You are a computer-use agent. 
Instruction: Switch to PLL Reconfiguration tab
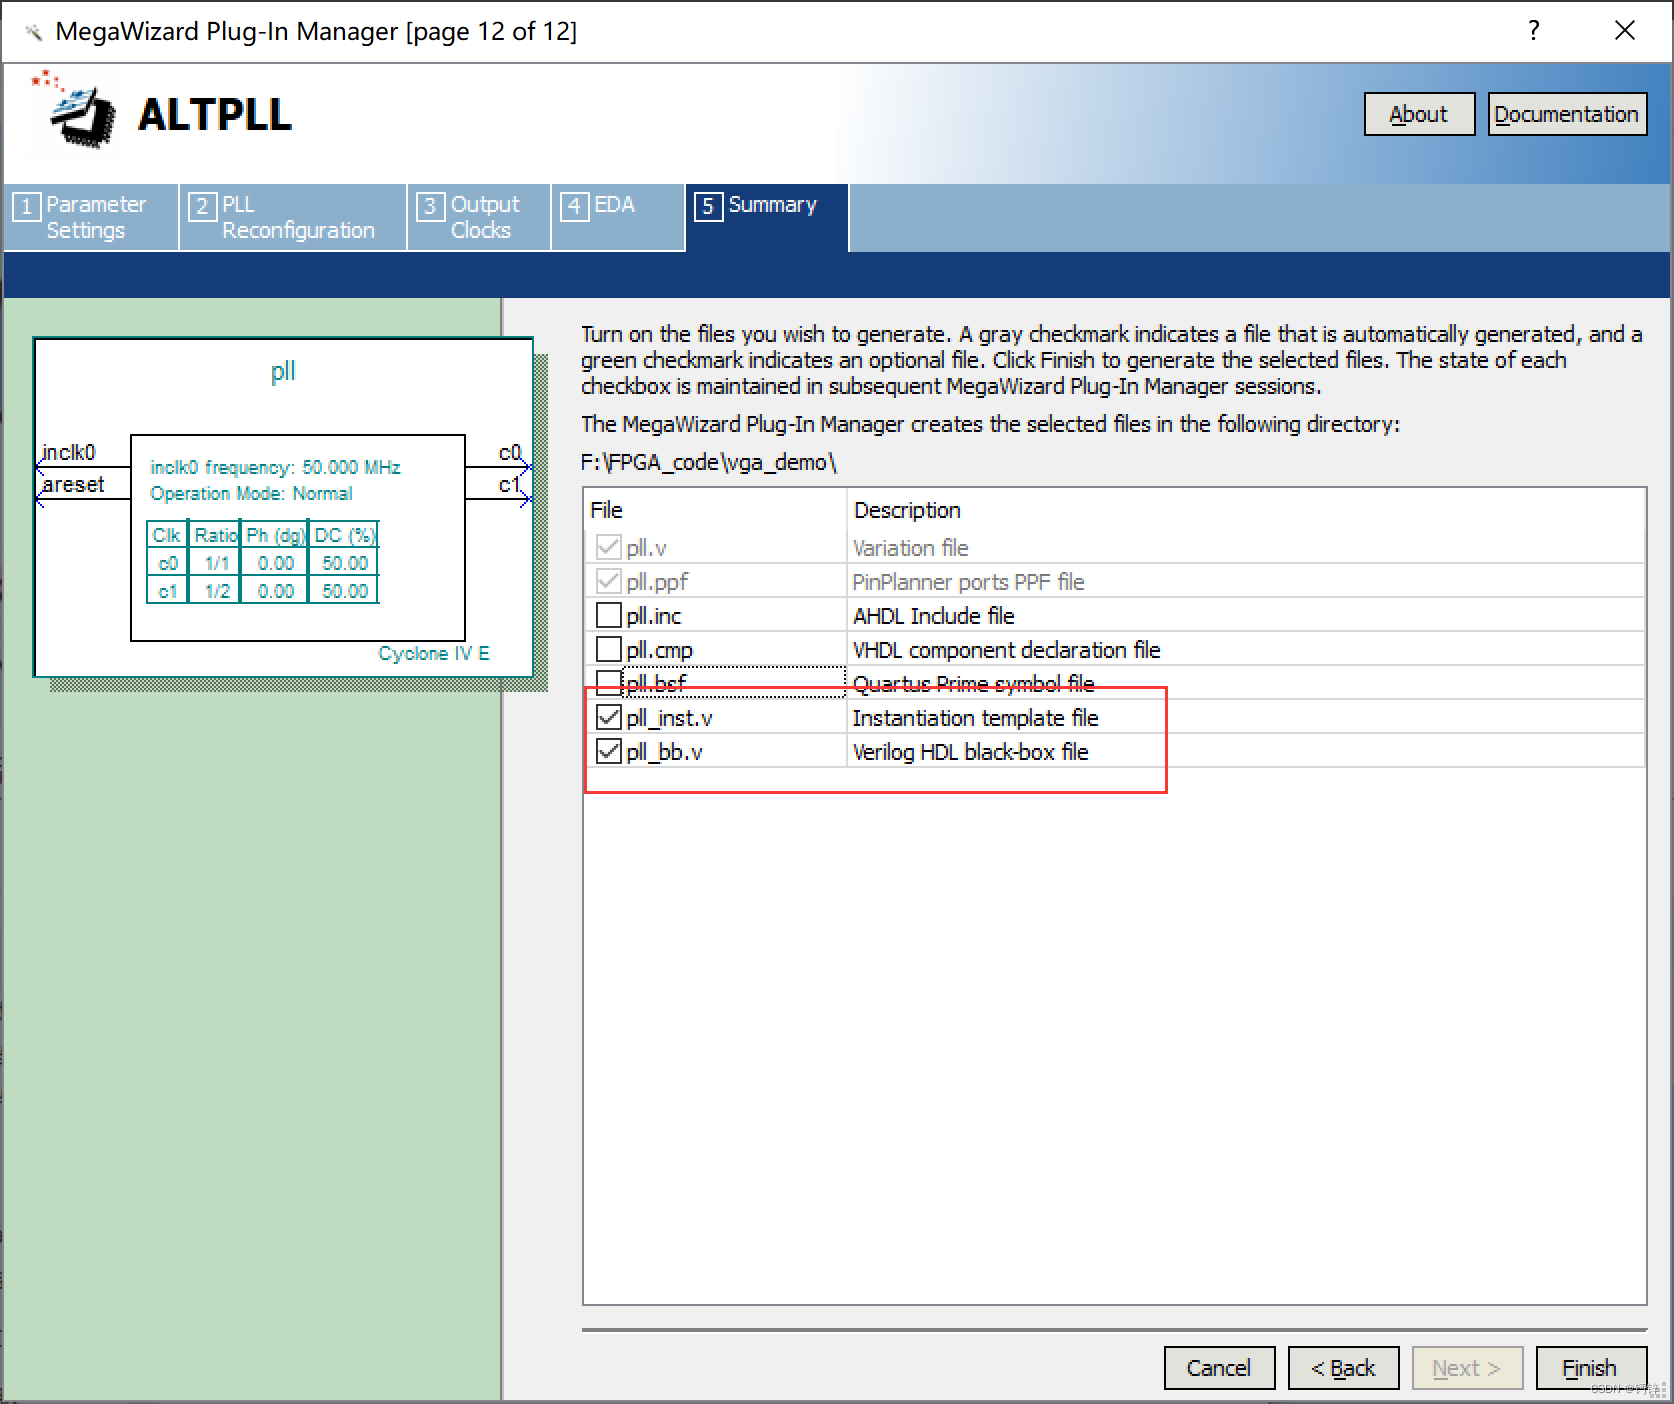[x=293, y=217]
